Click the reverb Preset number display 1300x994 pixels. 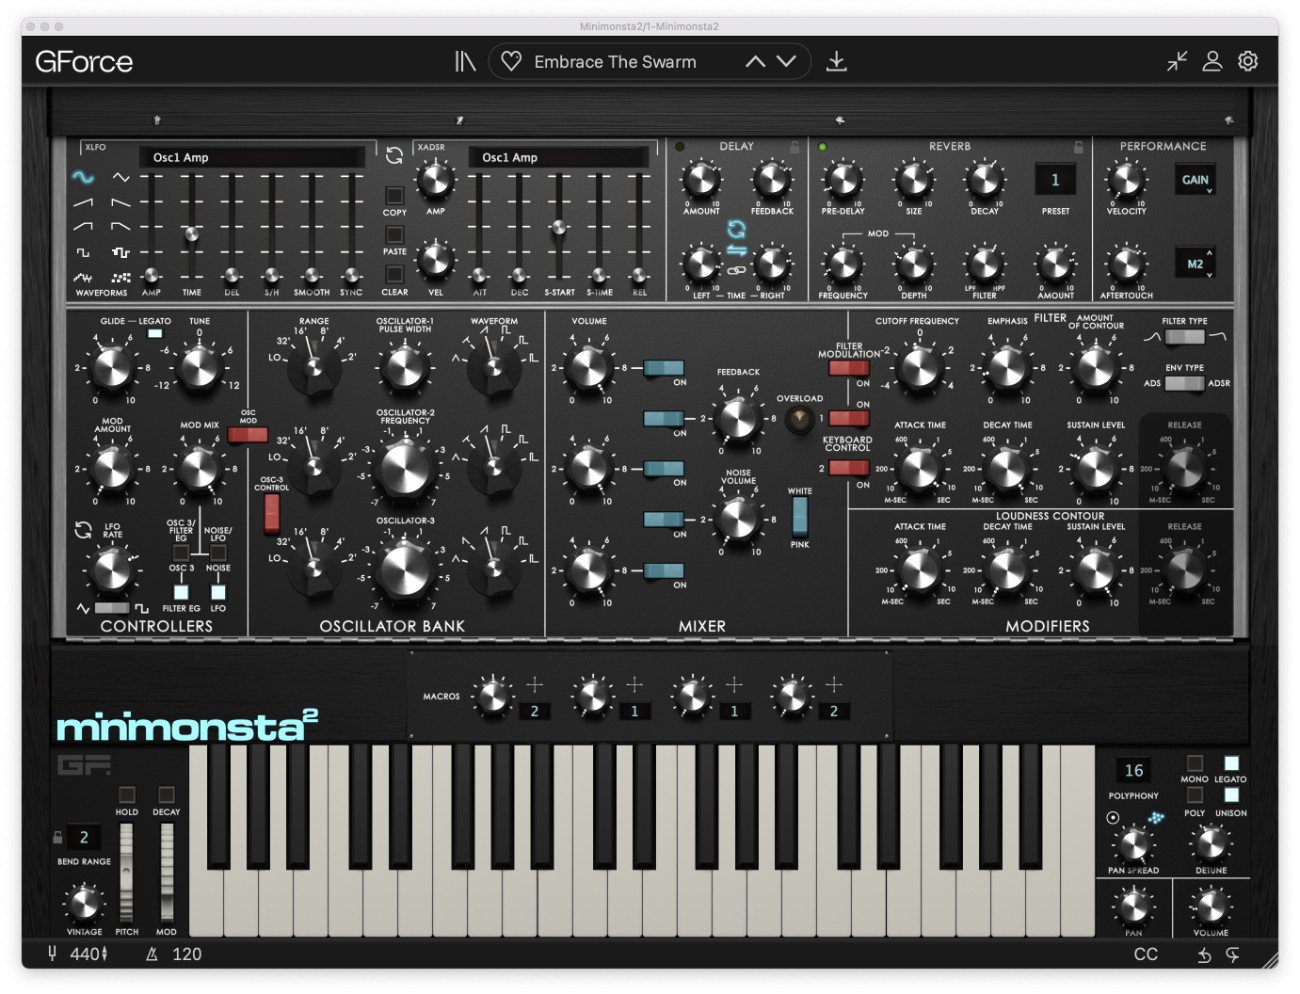point(1055,181)
